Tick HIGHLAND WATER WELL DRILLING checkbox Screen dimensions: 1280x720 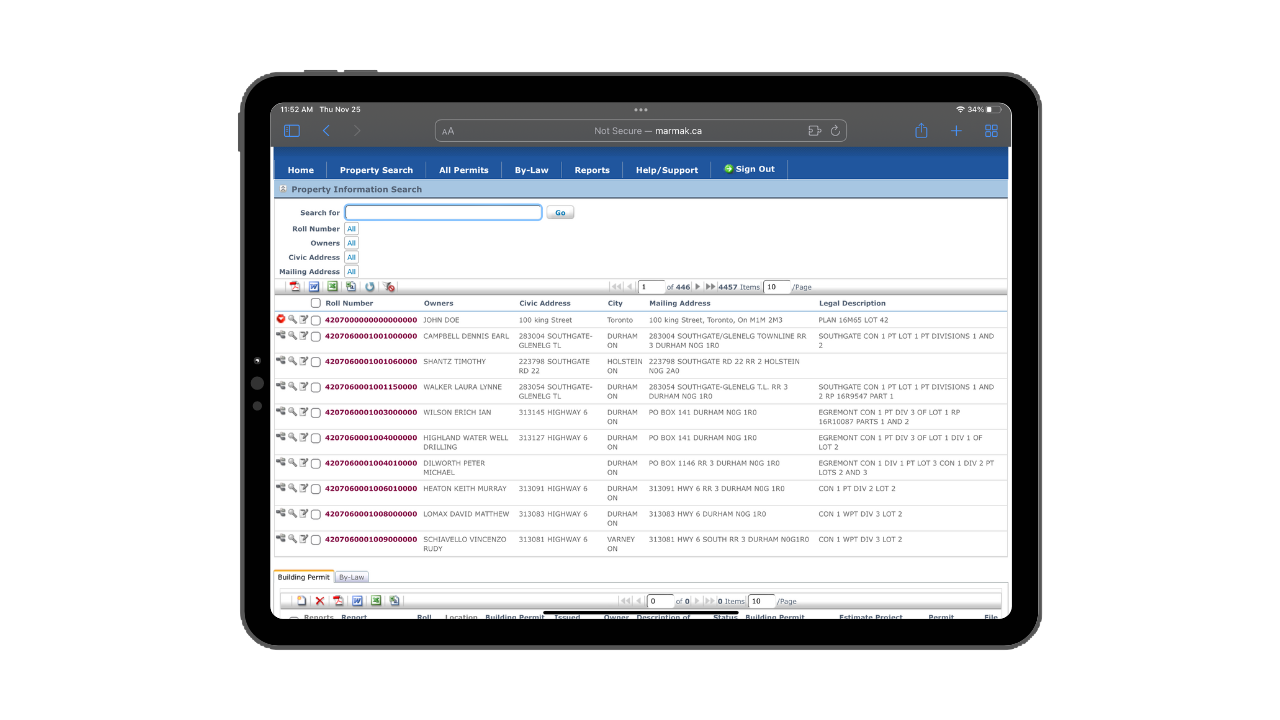tap(316, 439)
